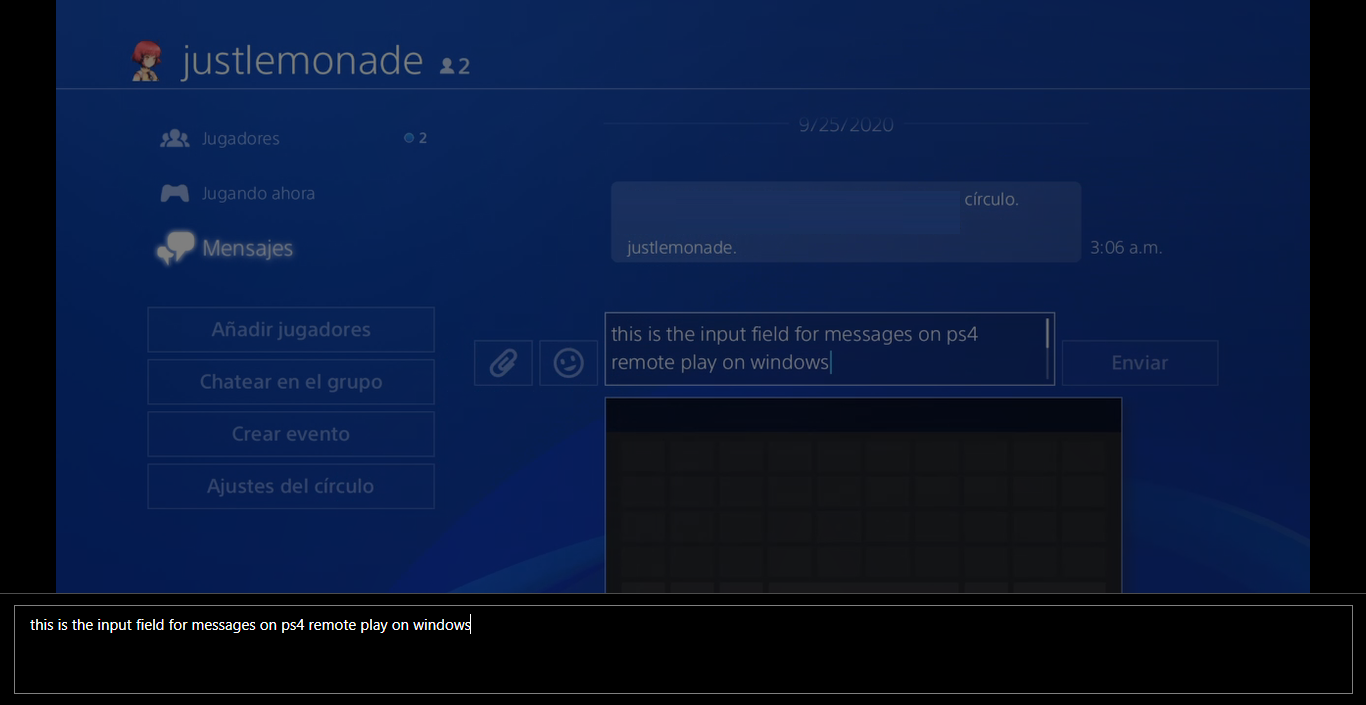
Task: Focus the PS4 message input field
Action: click(830, 349)
